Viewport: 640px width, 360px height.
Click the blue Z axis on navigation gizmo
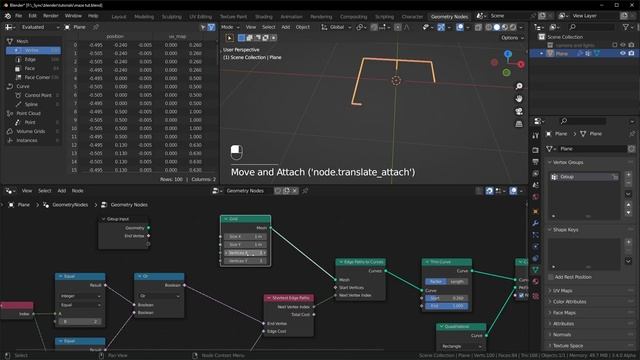(x=508, y=54)
